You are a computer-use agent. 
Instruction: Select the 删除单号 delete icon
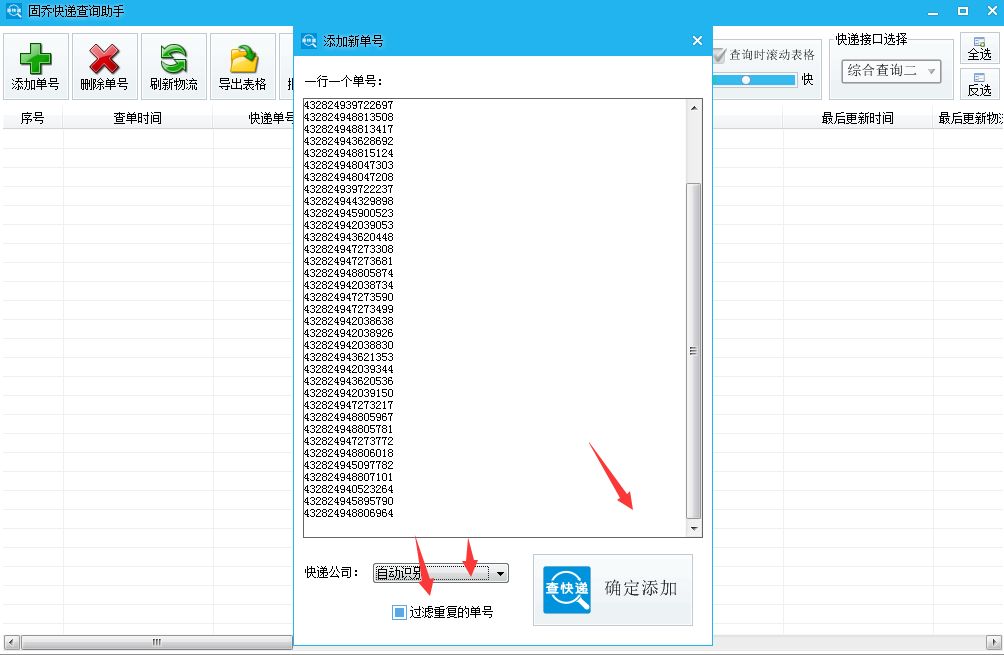point(103,65)
